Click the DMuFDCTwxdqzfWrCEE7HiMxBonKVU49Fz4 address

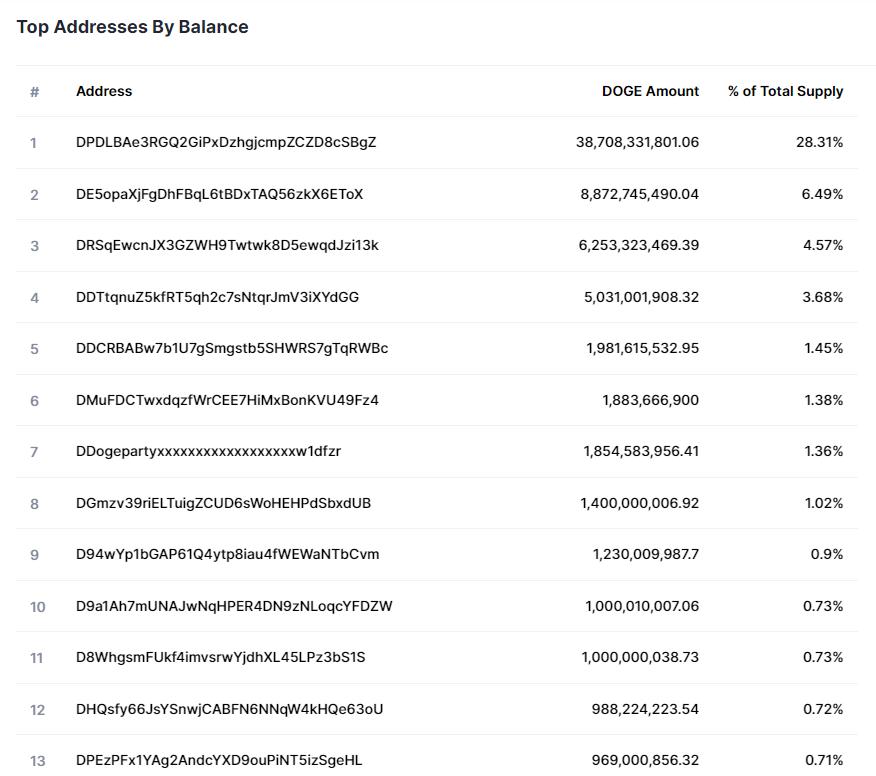[x=227, y=400]
